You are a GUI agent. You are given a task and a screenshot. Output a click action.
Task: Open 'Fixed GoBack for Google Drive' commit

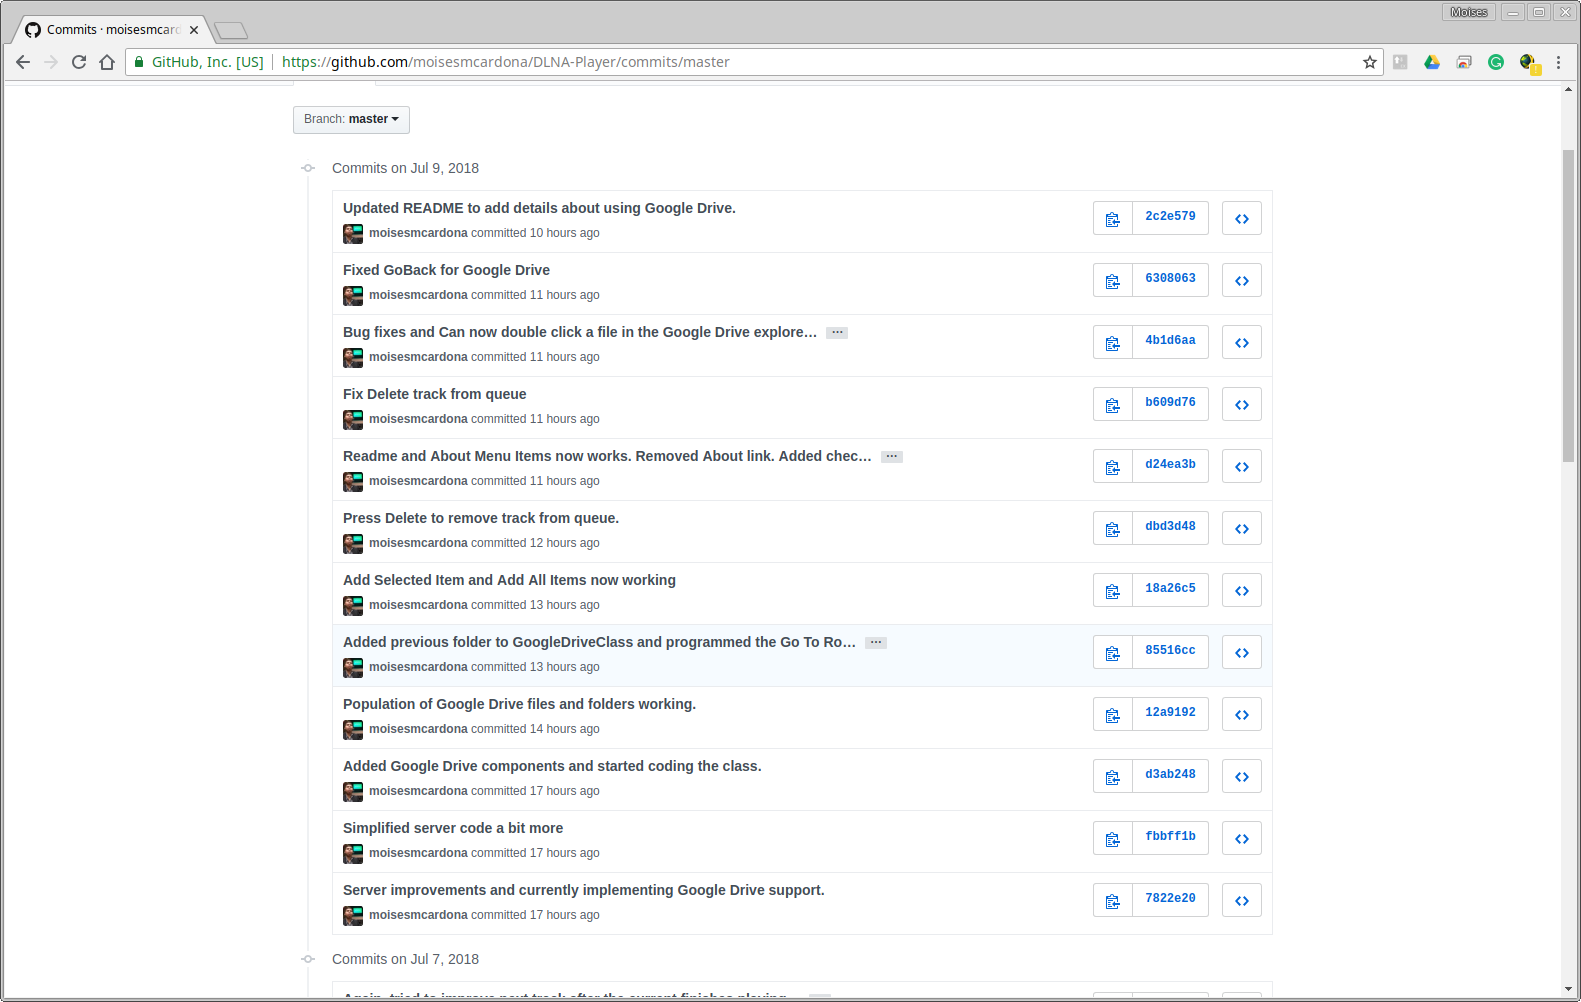pyautogui.click(x=446, y=270)
